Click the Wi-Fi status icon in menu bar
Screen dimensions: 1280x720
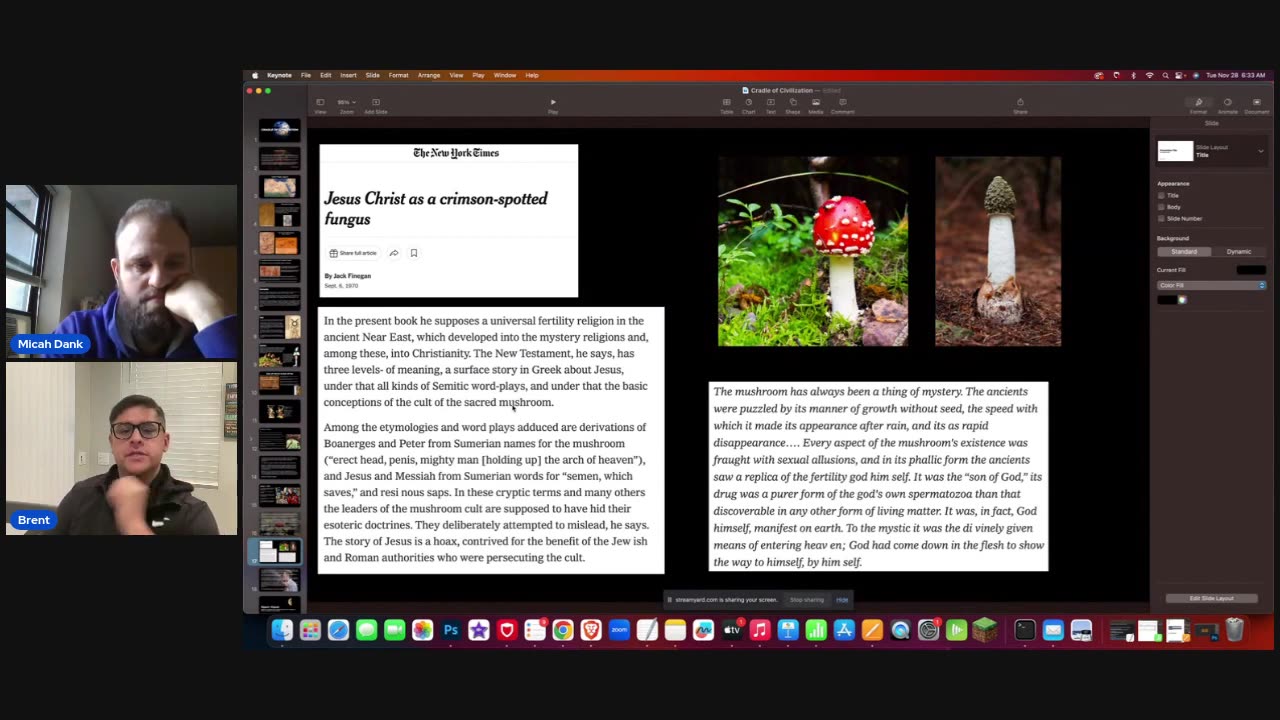tap(1149, 75)
